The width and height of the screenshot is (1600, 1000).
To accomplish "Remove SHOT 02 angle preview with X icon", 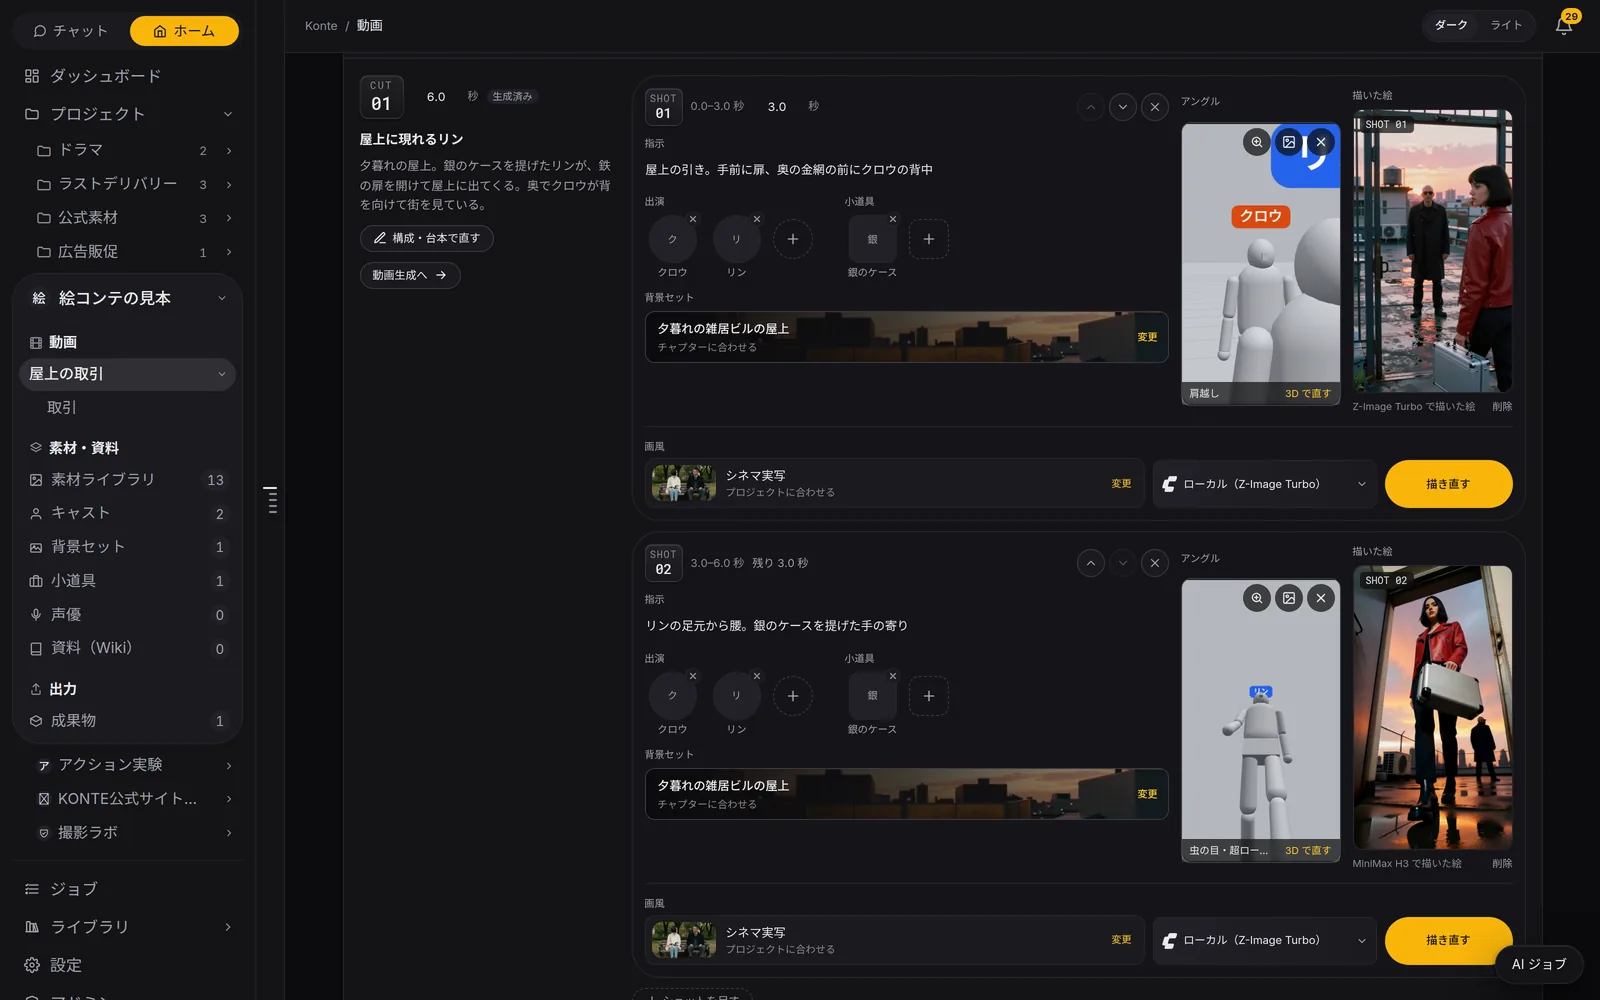I will 1321,598.
